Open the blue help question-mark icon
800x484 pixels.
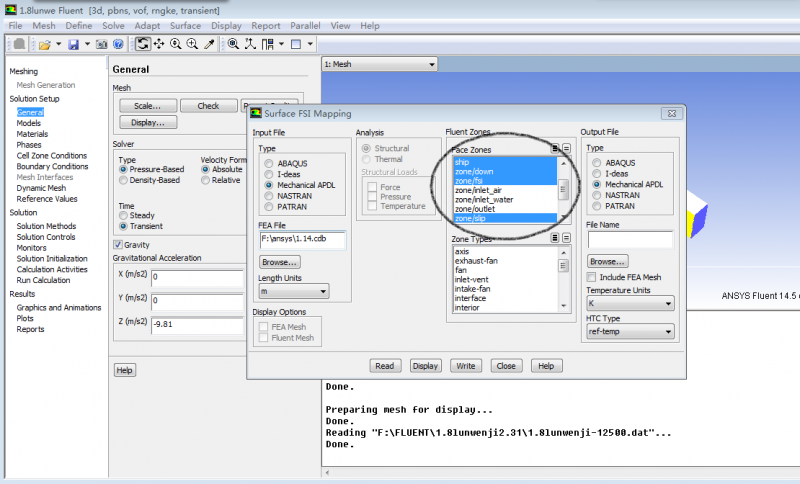(x=118, y=44)
